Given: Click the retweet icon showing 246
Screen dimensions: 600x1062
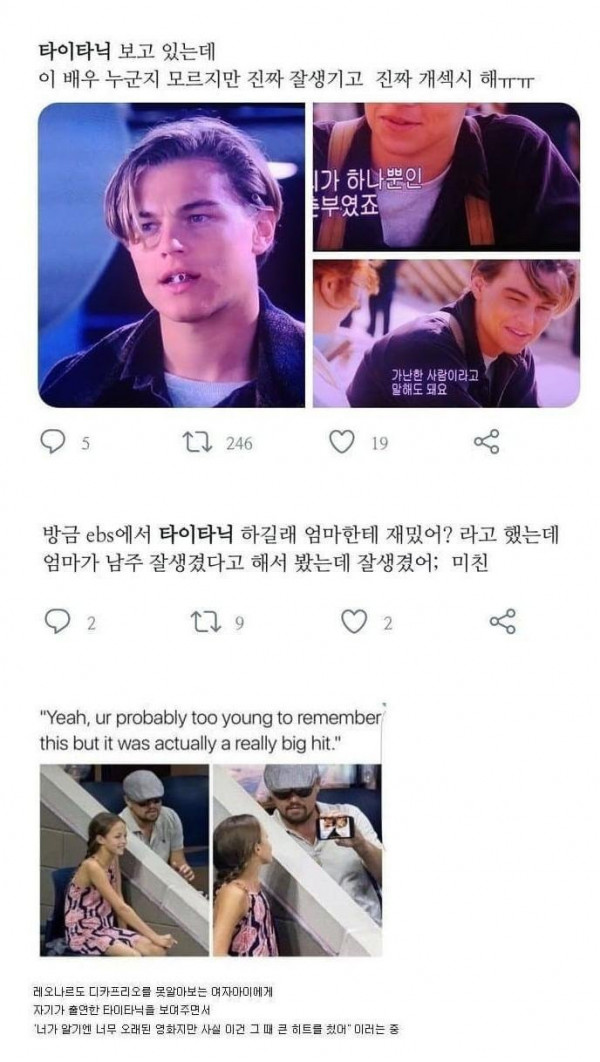Looking at the screenshot, I should (x=198, y=442).
